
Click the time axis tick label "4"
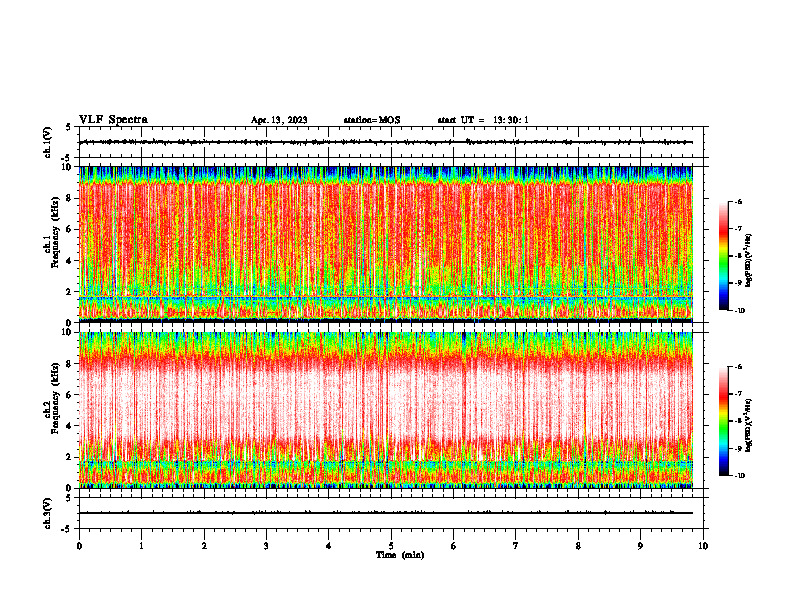pyautogui.click(x=329, y=546)
